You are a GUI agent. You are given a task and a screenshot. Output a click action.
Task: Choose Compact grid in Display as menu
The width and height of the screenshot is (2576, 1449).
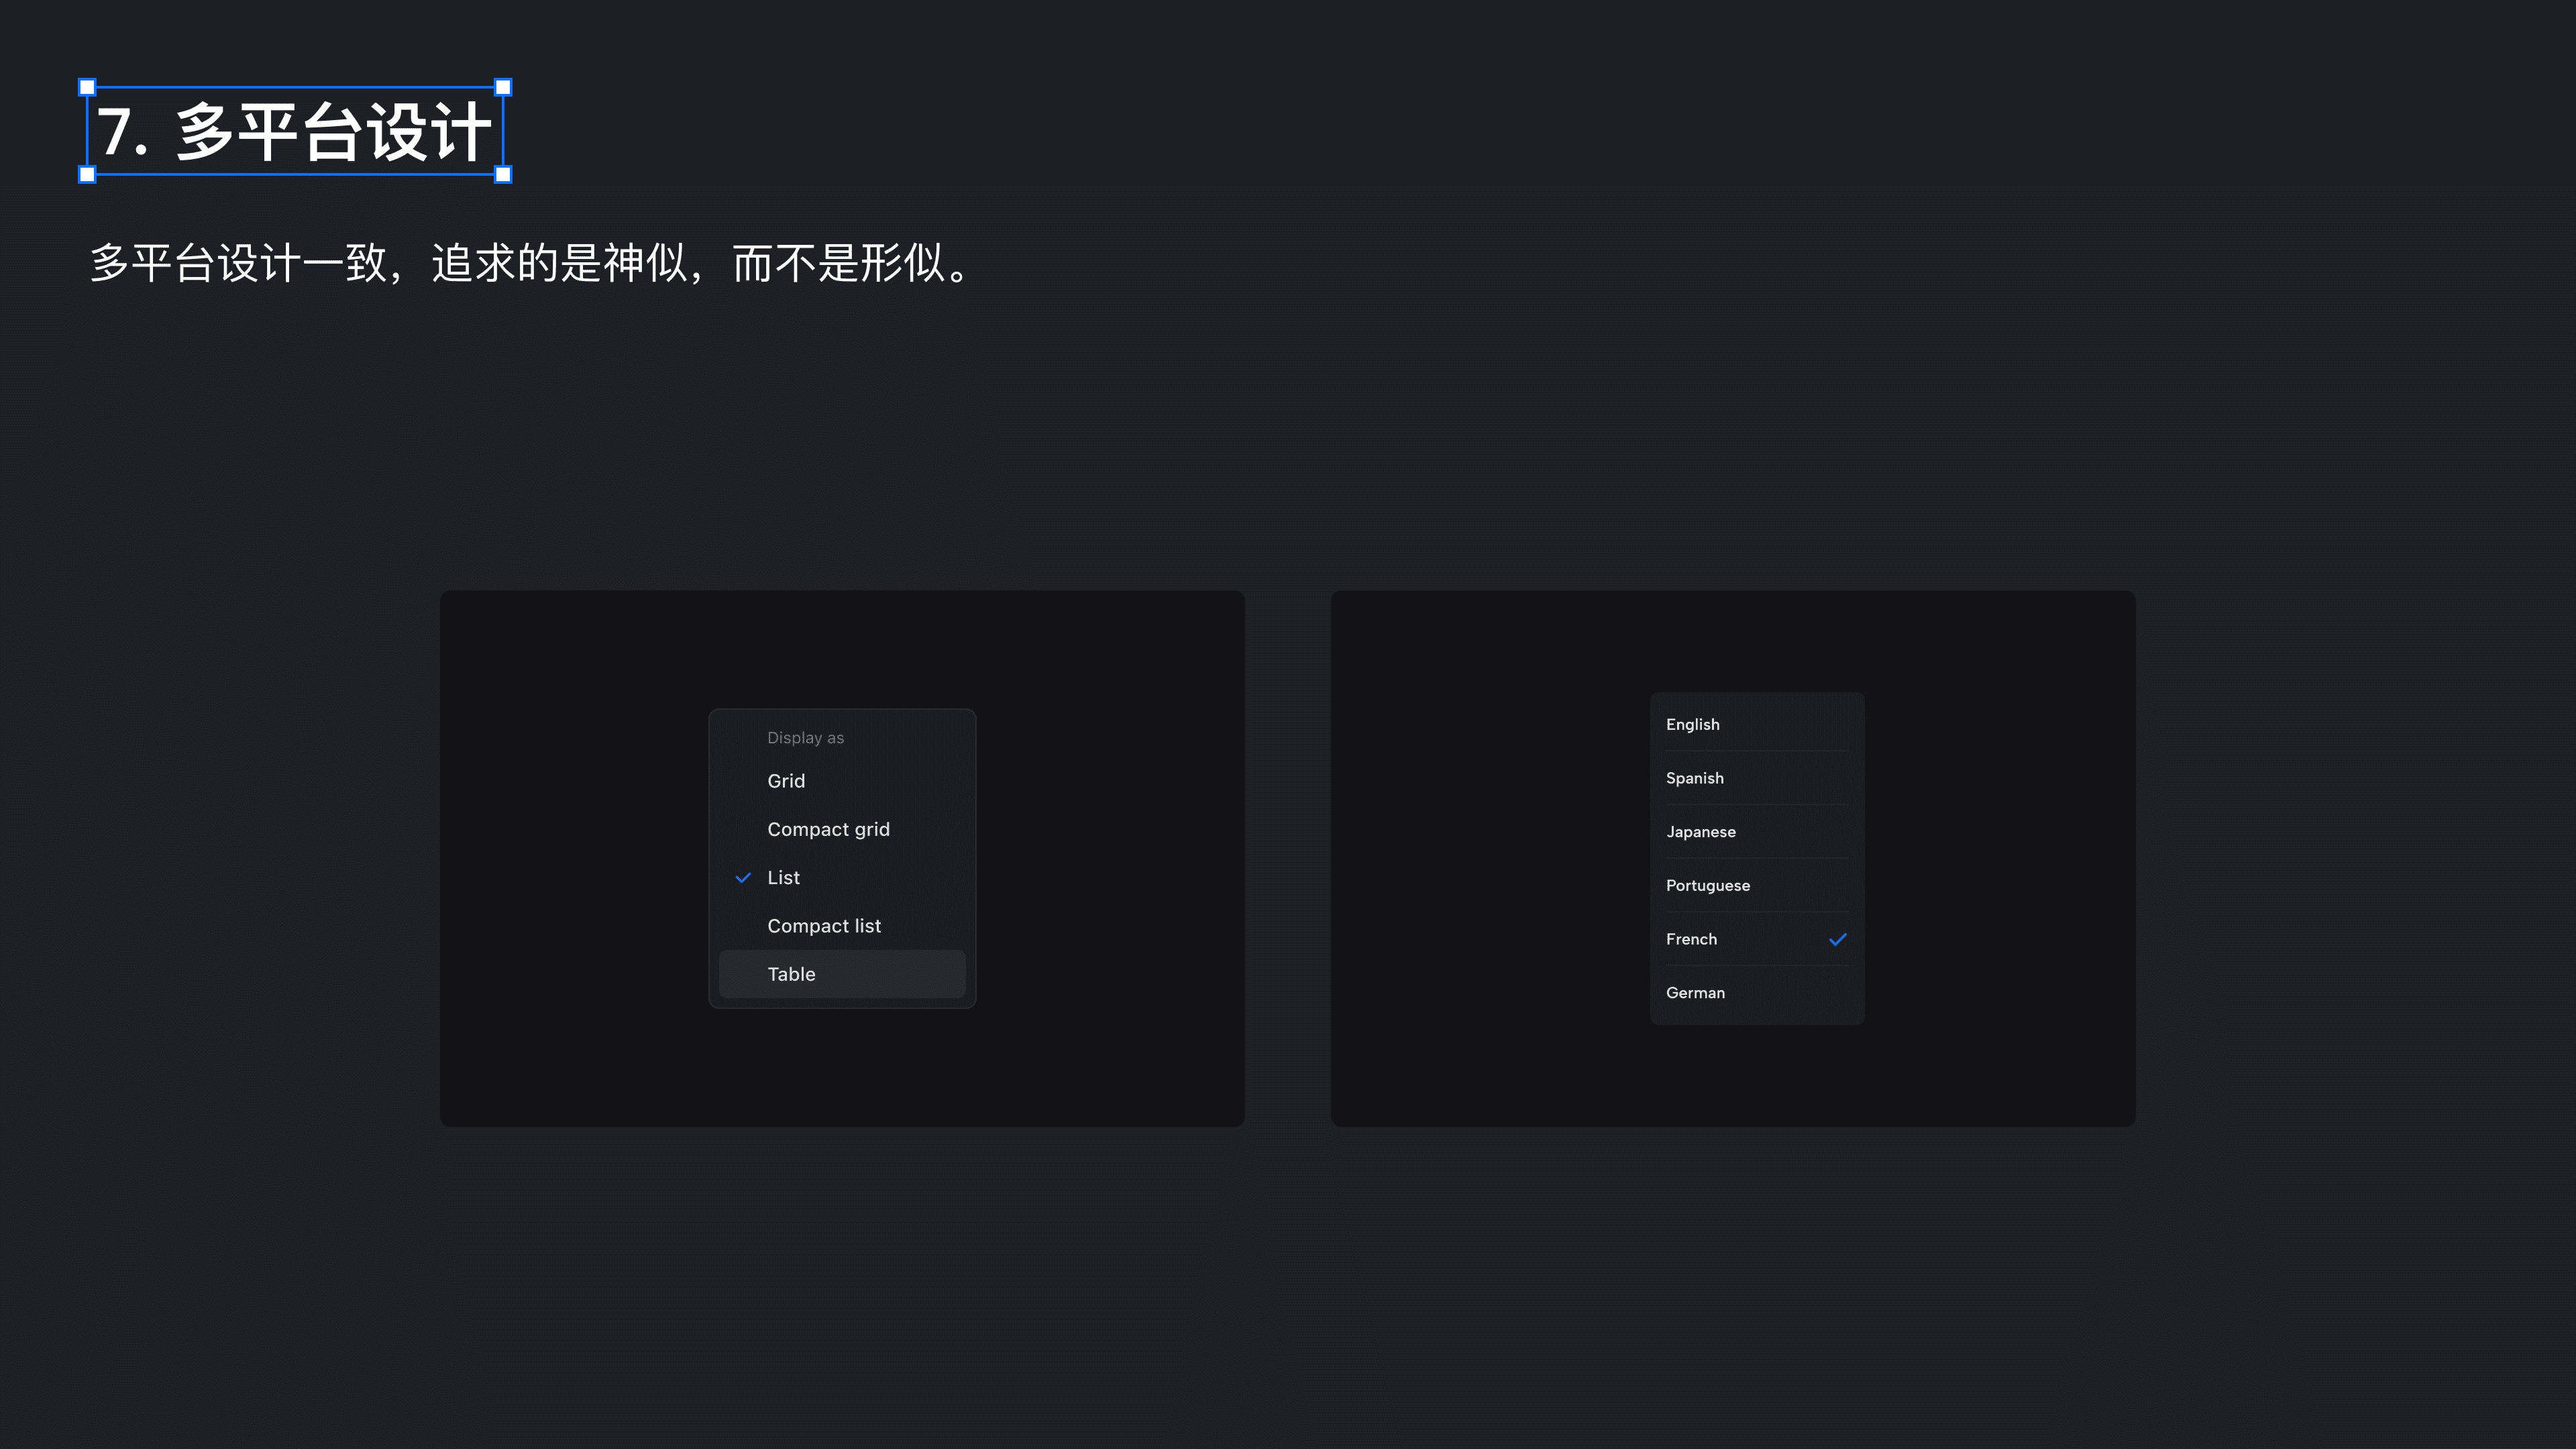click(x=828, y=829)
